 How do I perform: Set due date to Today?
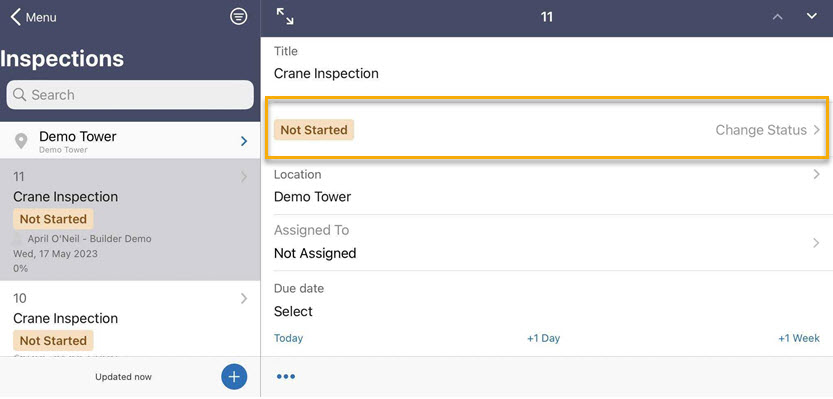[288, 338]
